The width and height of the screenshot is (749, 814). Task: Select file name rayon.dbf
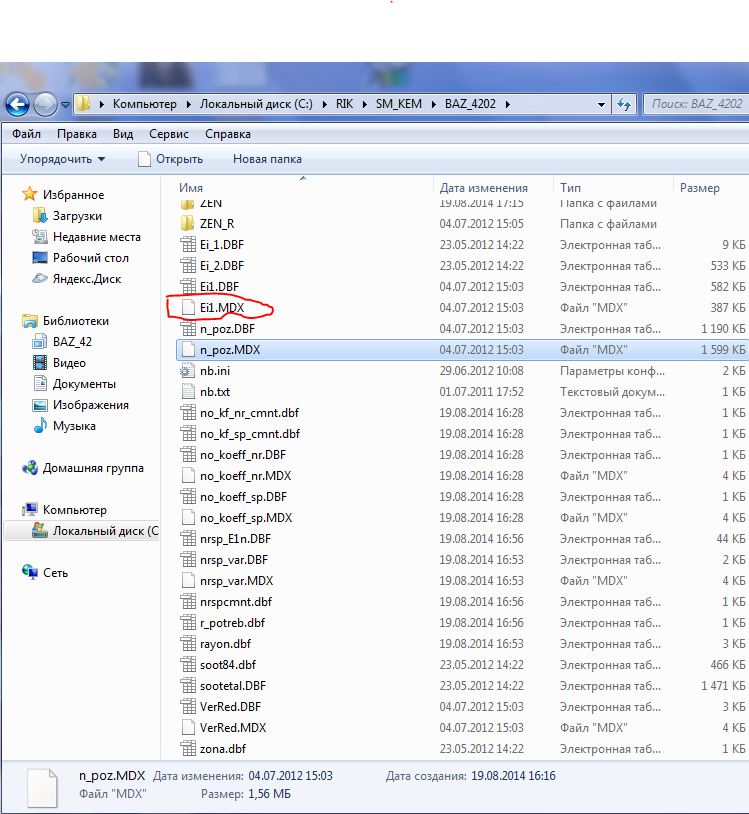[225, 644]
